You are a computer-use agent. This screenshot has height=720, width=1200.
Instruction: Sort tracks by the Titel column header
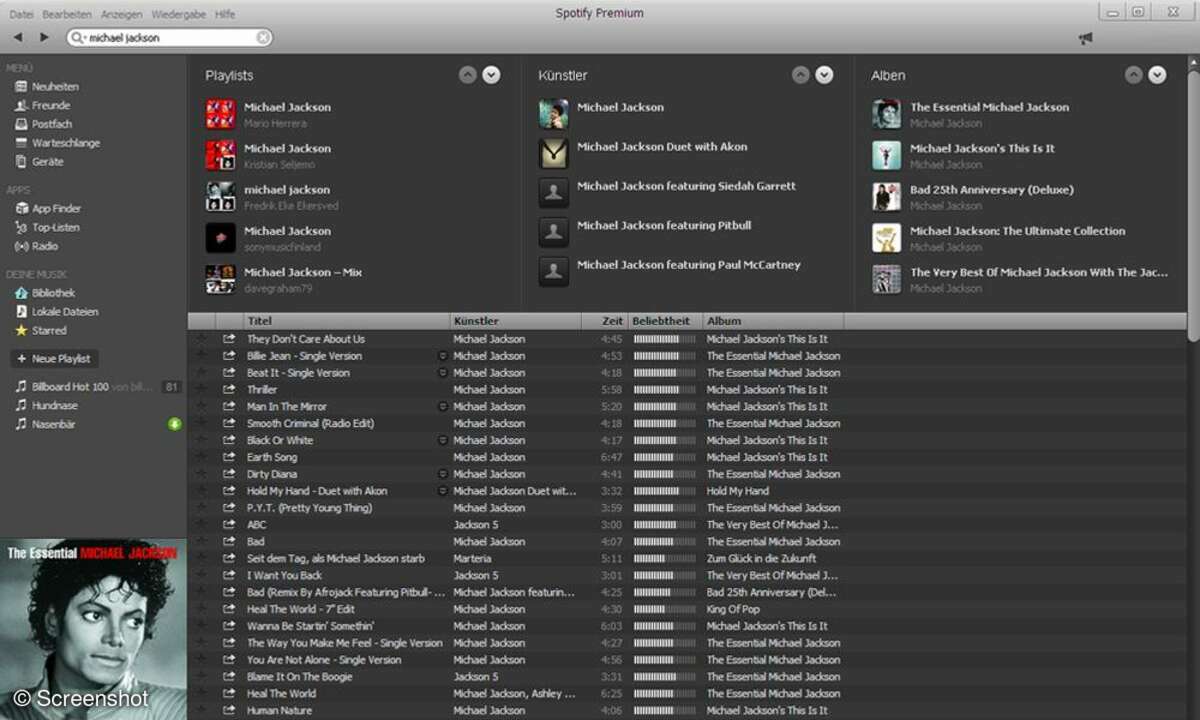346,321
